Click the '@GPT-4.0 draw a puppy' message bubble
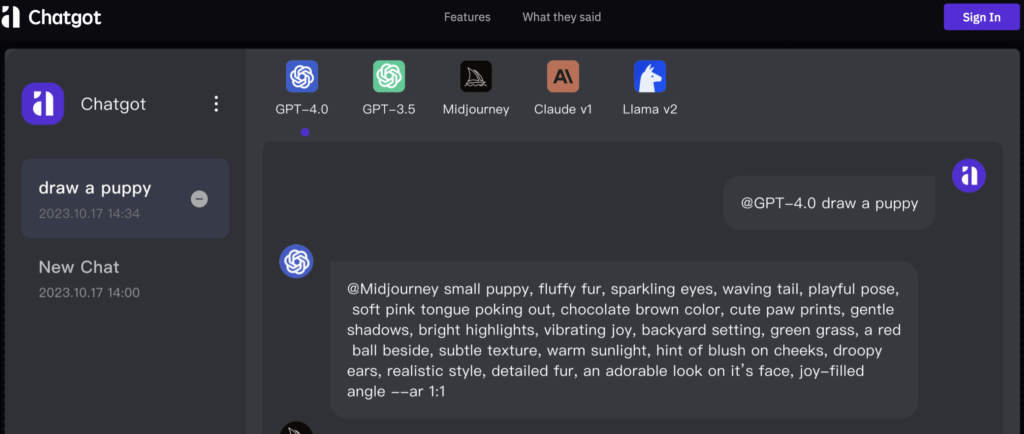 pyautogui.click(x=829, y=203)
